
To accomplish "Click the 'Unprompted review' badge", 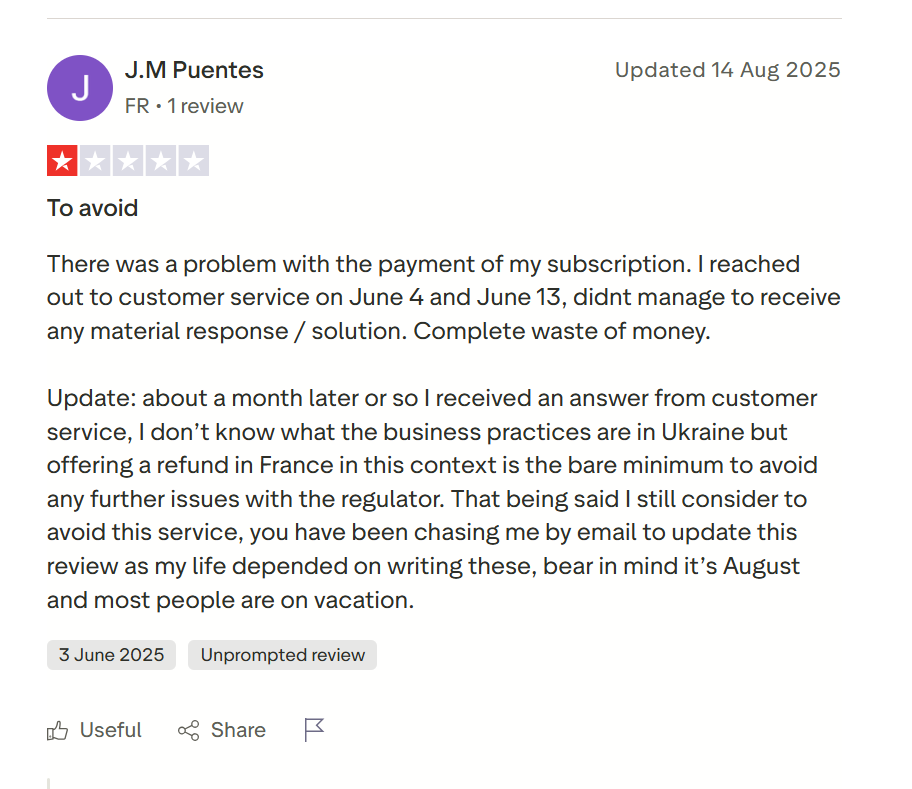I will coord(283,655).
